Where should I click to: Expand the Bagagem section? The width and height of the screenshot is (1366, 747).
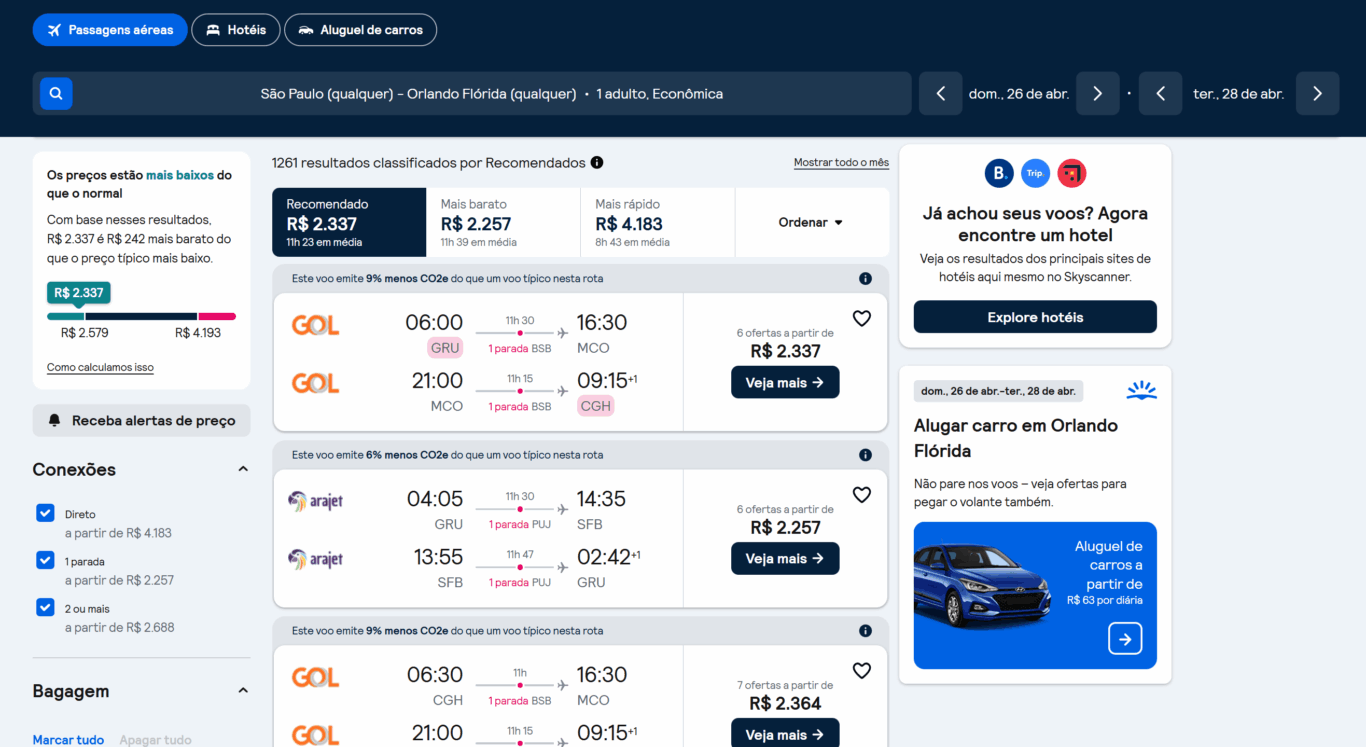242,689
